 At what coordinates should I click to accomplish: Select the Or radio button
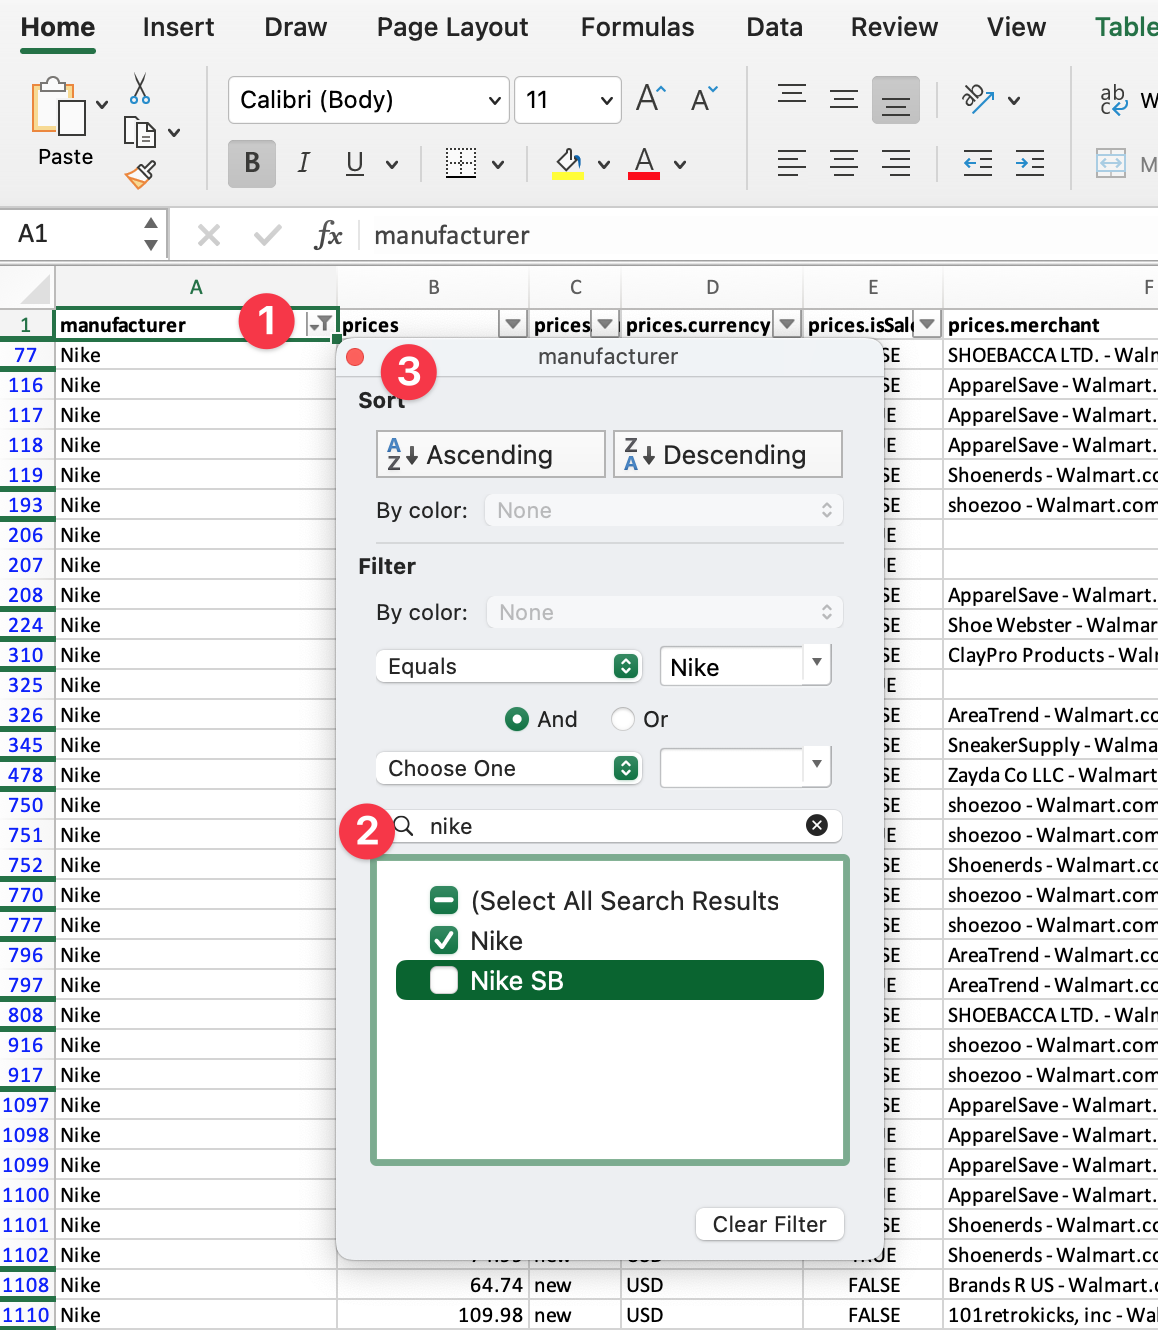[623, 719]
